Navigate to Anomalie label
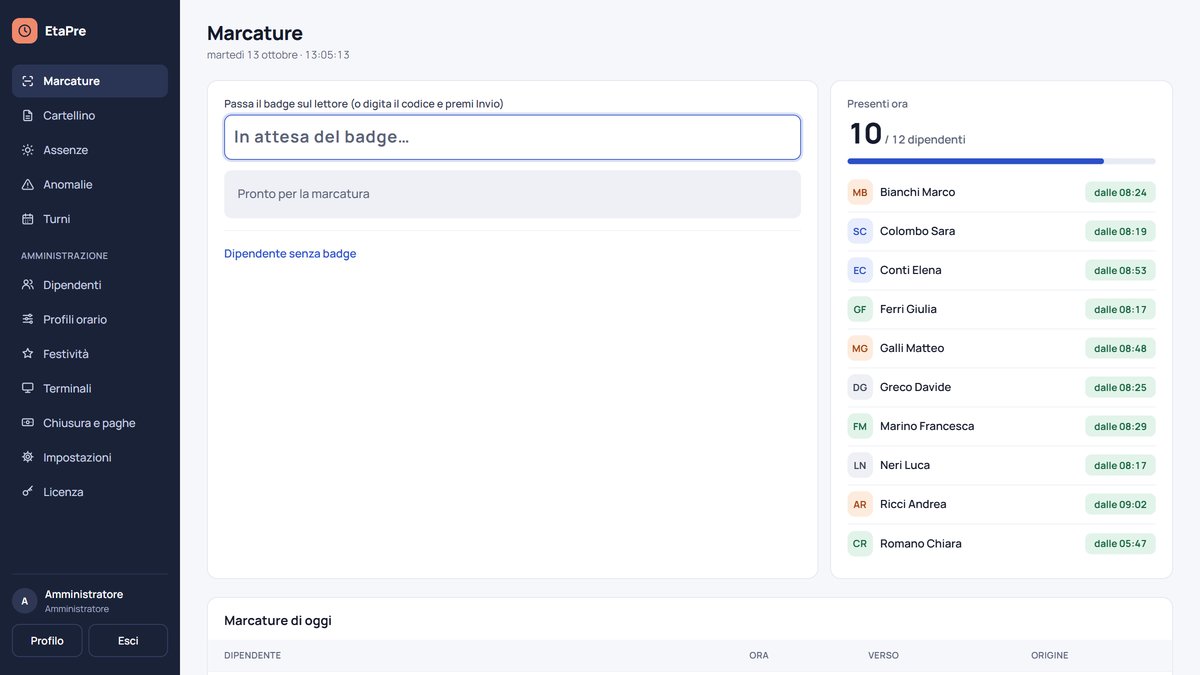Image resolution: width=1200 pixels, height=675 pixels. pyautogui.click(x=68, y=185)
